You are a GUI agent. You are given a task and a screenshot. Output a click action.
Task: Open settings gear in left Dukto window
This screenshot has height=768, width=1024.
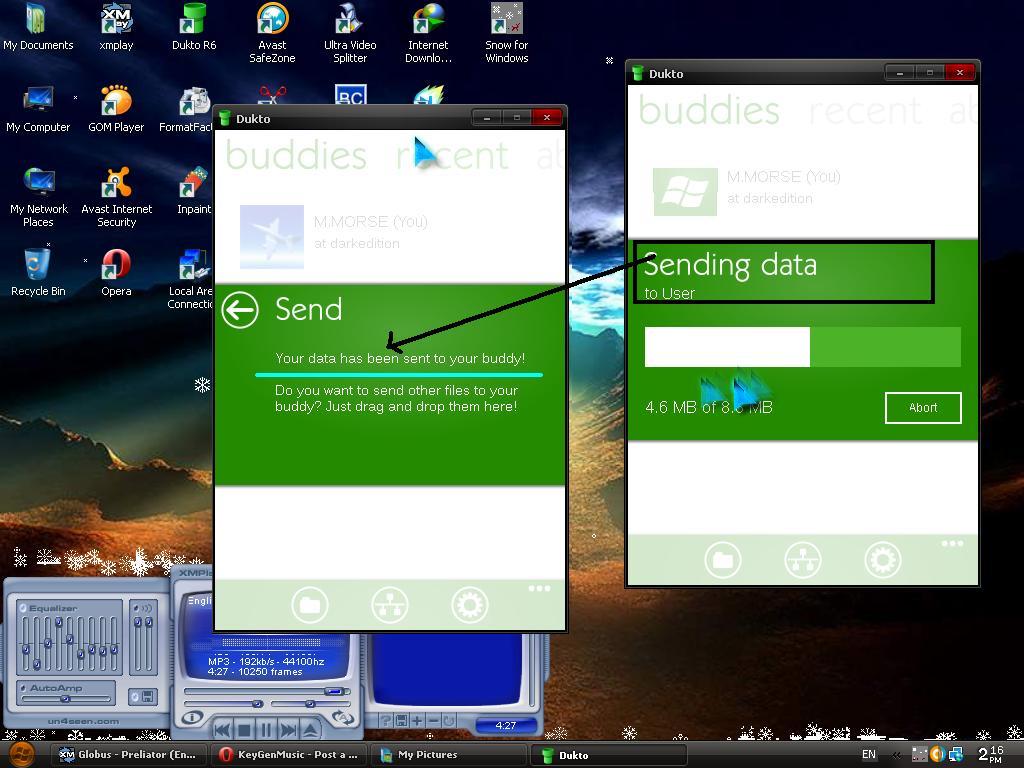(469, 605)
